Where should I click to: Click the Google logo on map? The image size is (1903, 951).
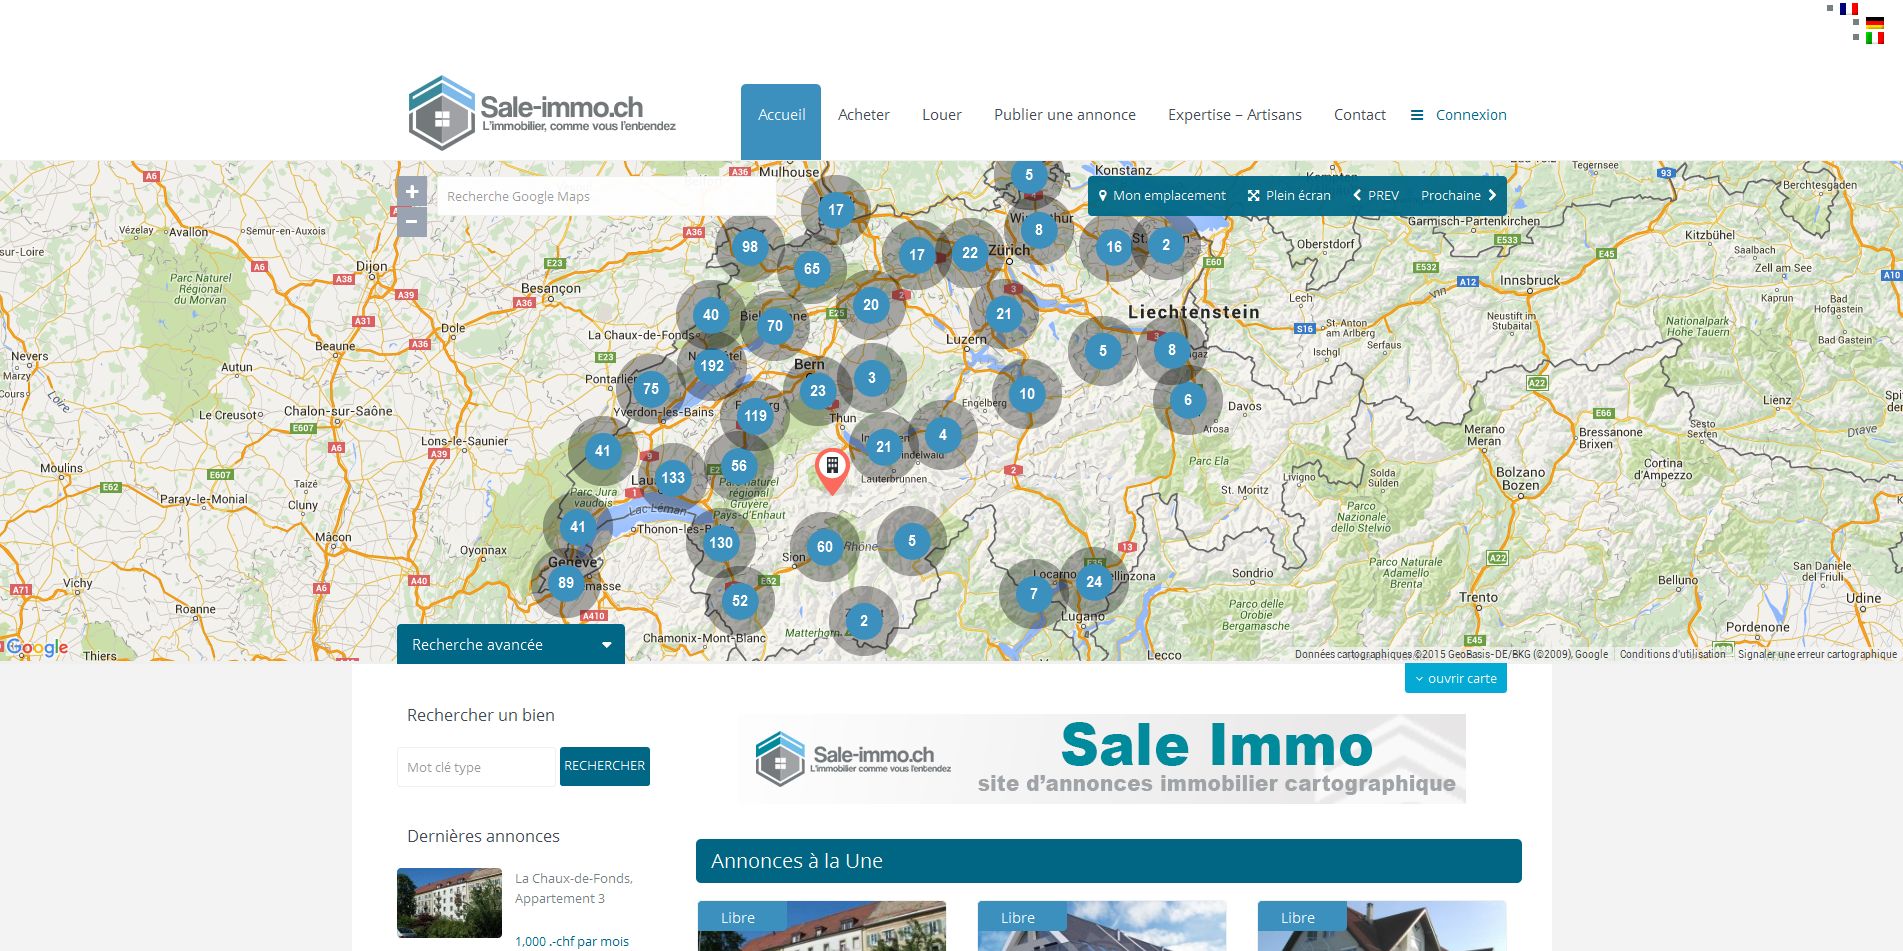(x=36, y=647)
